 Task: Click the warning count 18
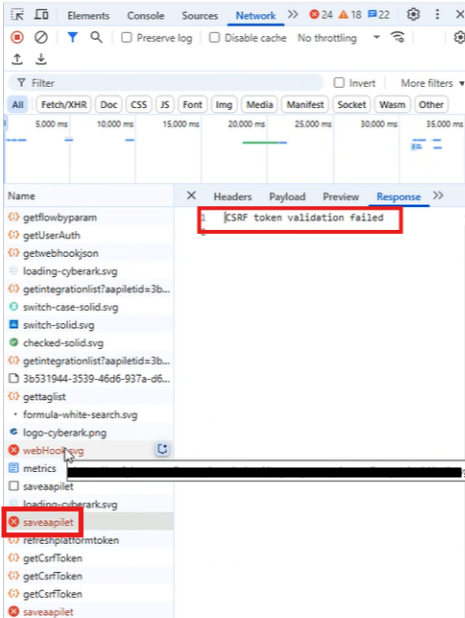(x=350, y=15)
